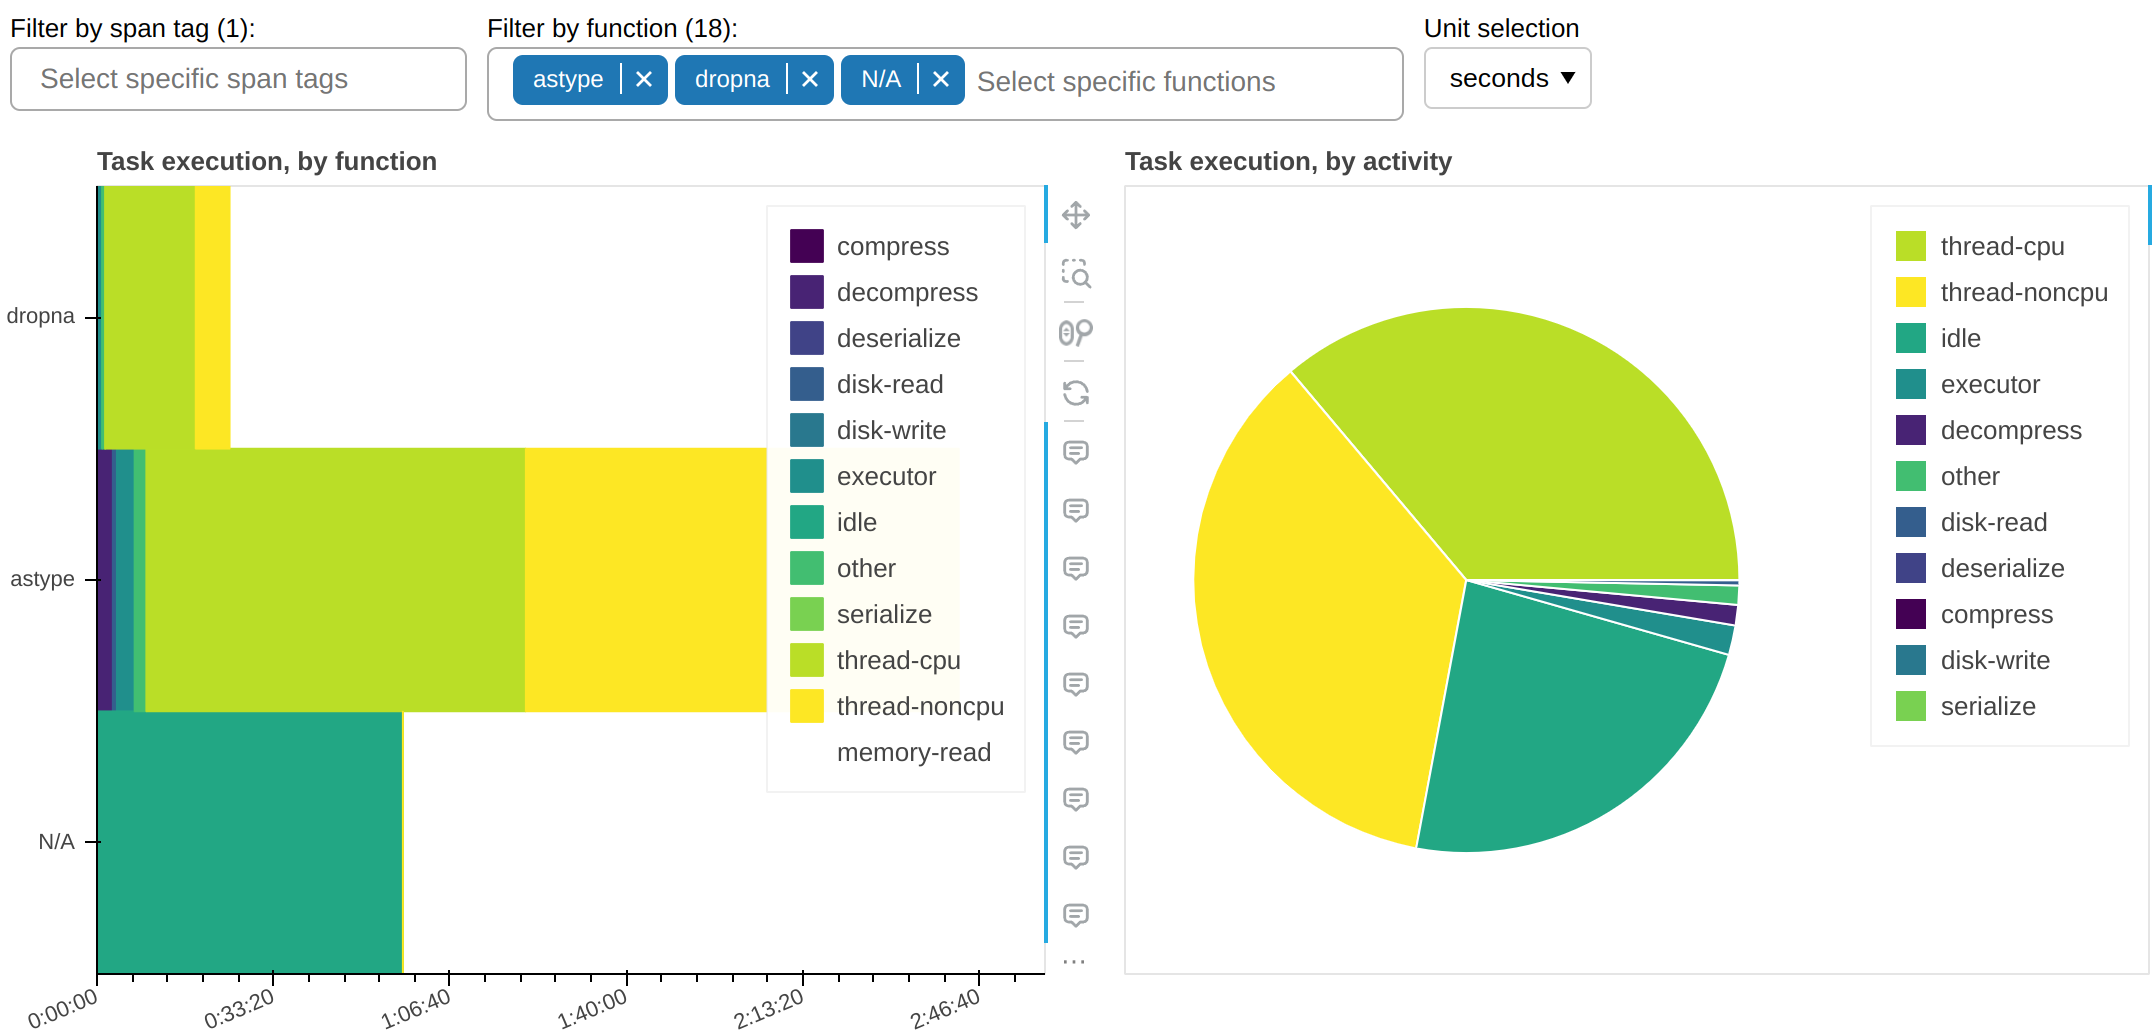Disable the second hover tooltip tool
This screenshot has height=1032, width=2155.
point(1075,511)
